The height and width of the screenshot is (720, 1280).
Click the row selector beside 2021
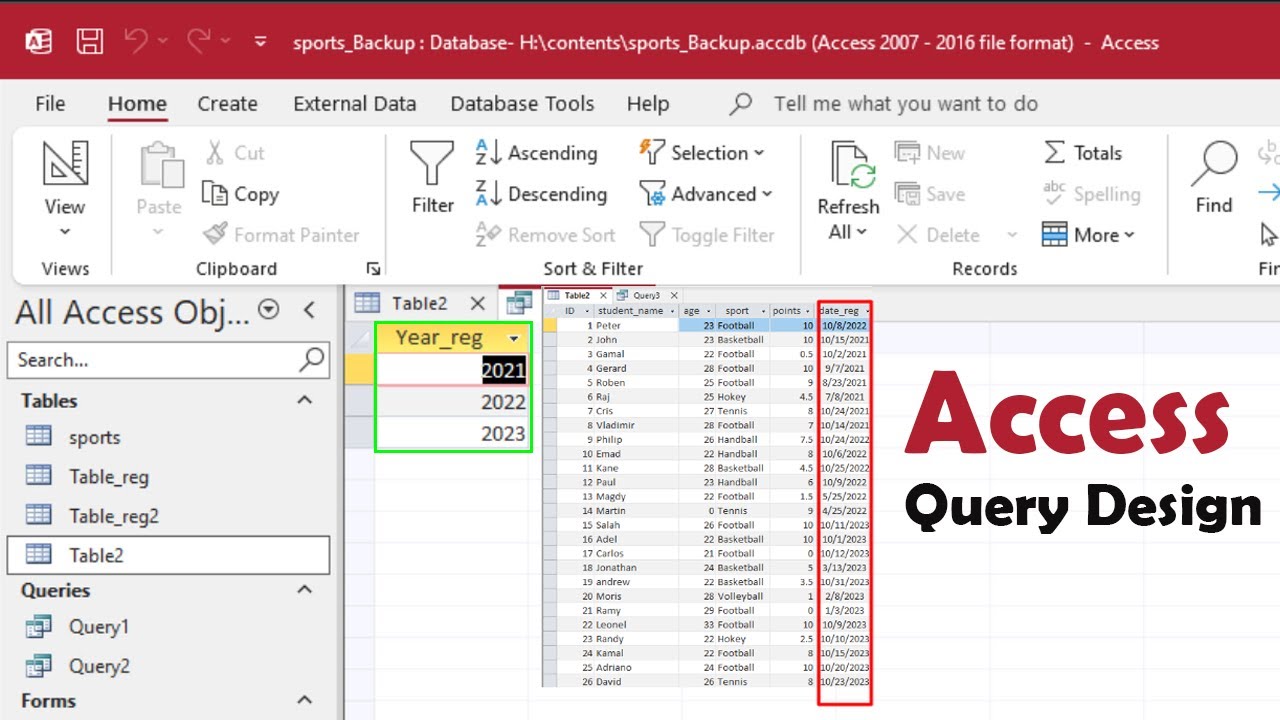click(x=360, y=370)
